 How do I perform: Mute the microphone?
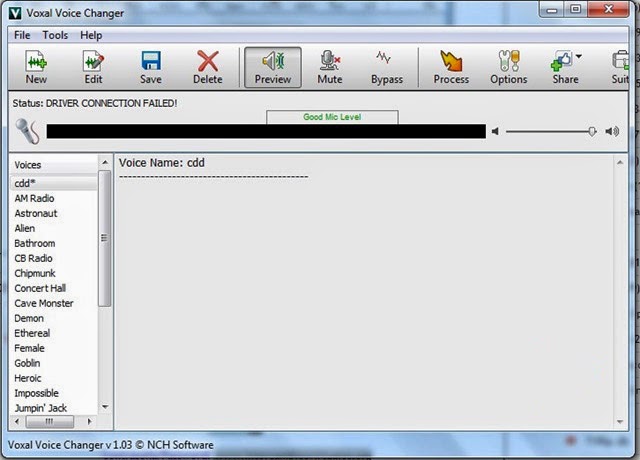coord(330,67)
